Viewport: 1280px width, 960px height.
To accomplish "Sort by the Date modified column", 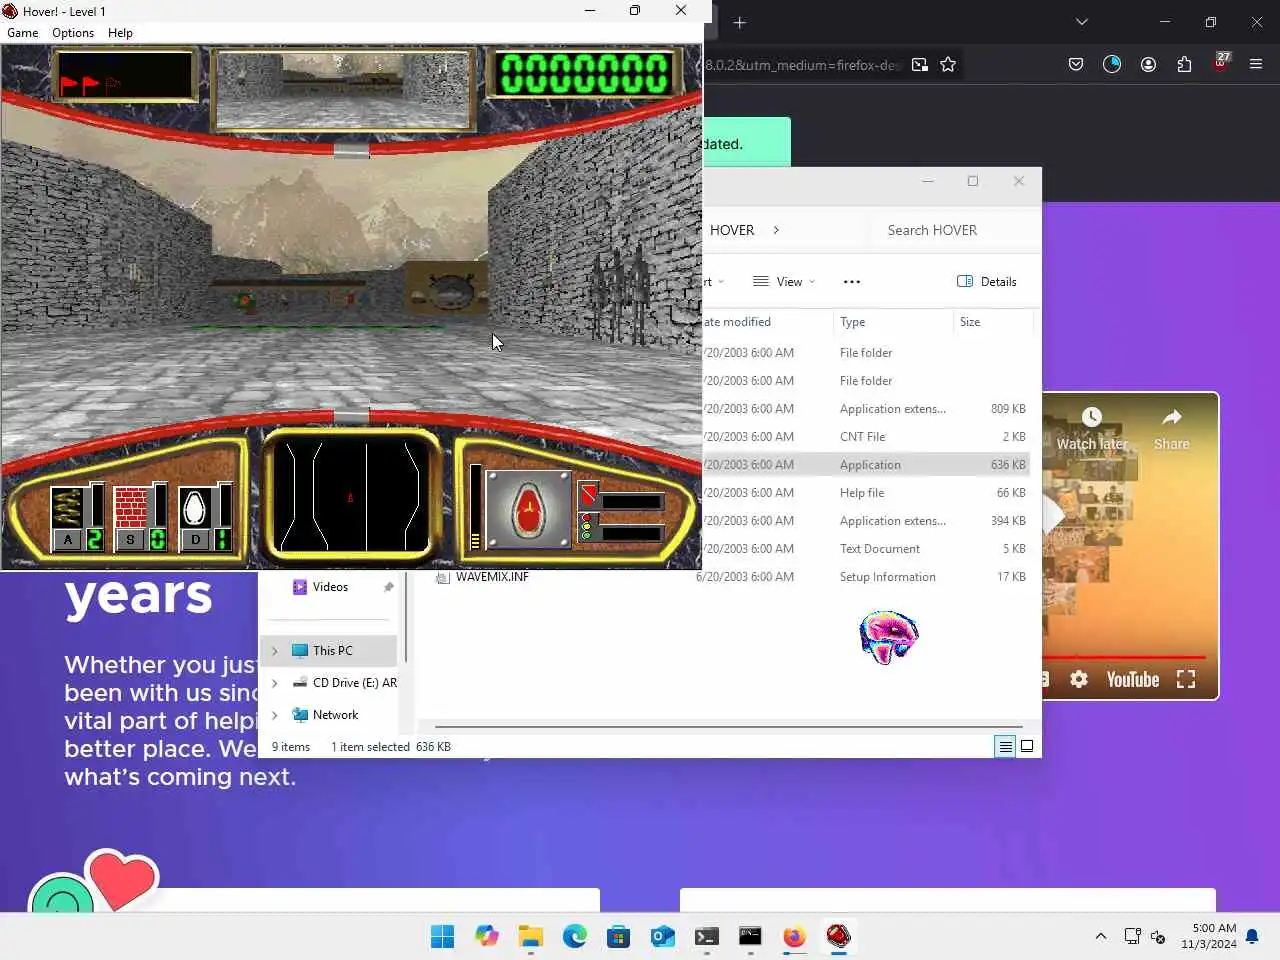I will (x=766, y=322).
